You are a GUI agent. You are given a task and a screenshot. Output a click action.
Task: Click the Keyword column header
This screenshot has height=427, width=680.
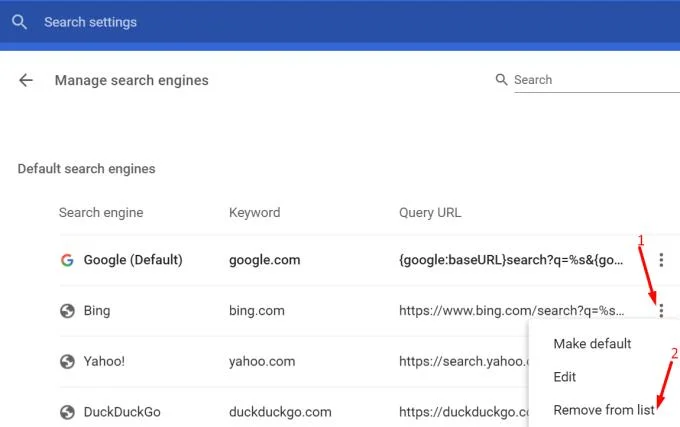pos(255,212)
